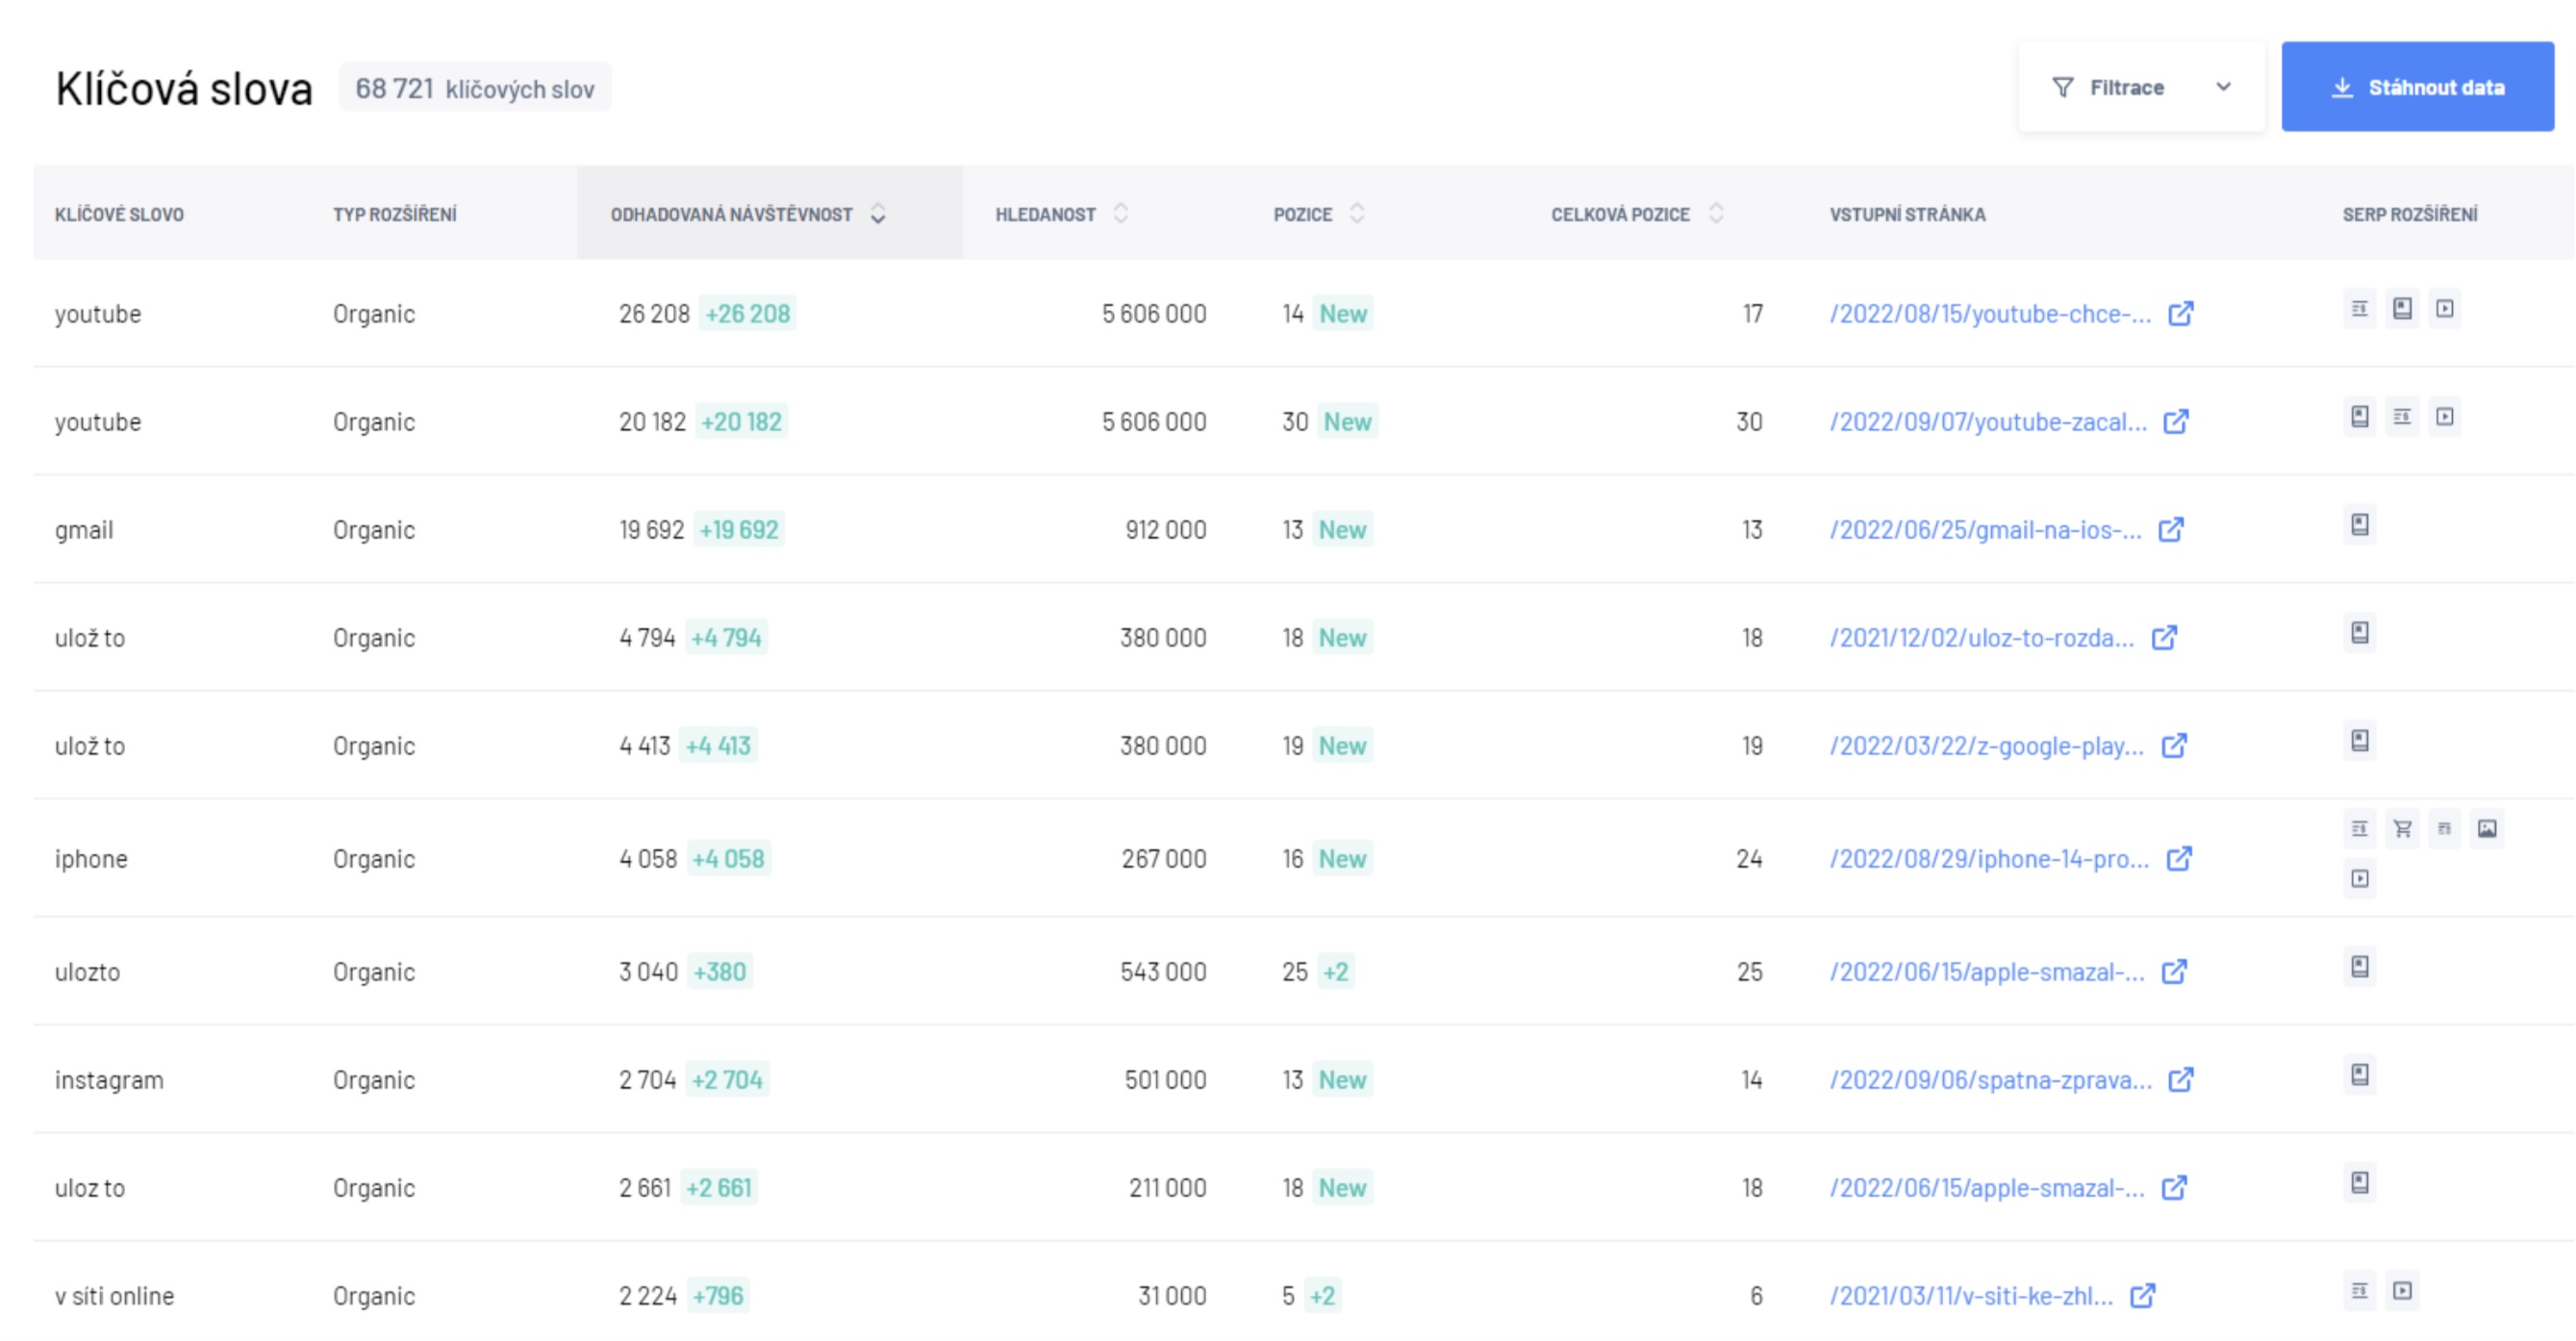Click the video SERP icon for youtube row
This screenshot has height=1341, width=2576.
2446,309
